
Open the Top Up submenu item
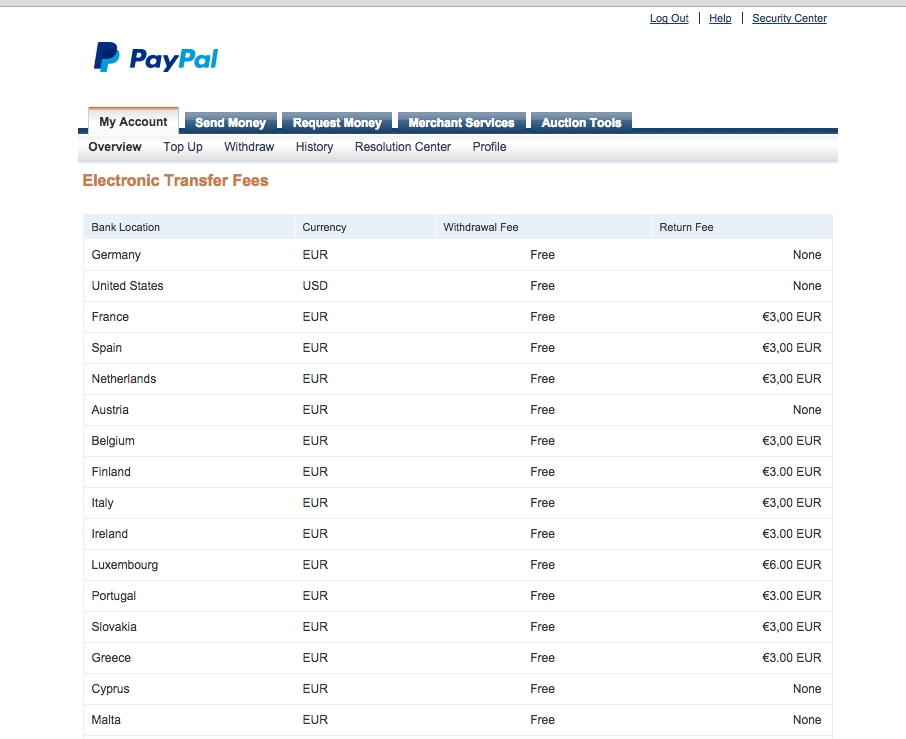coord(183,147)
